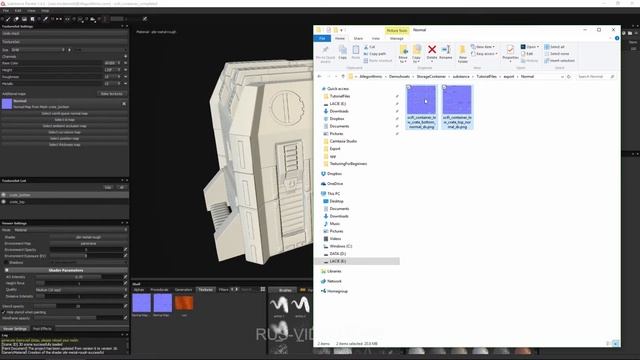Open Quick Access Toolbar customize arrow

[x=342, y=30]
